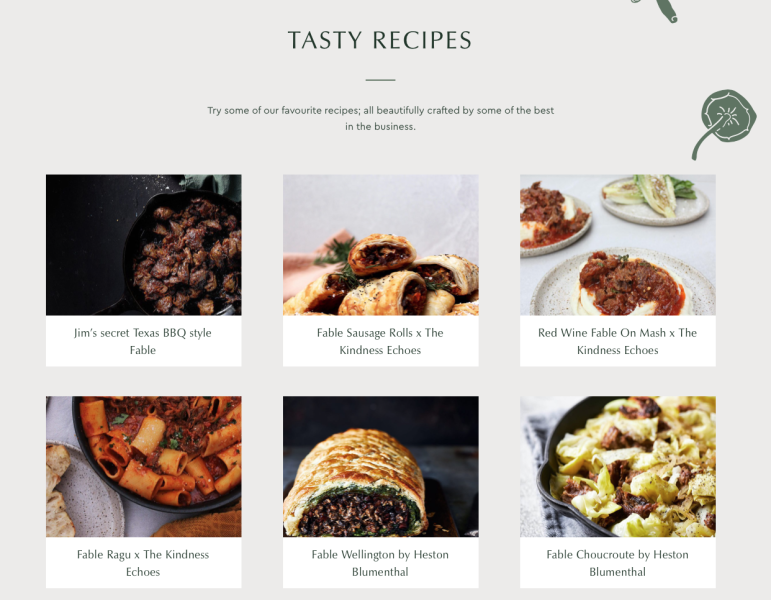Follow the 'Red Wine Fable On Mash' title link

pos(618,341)
